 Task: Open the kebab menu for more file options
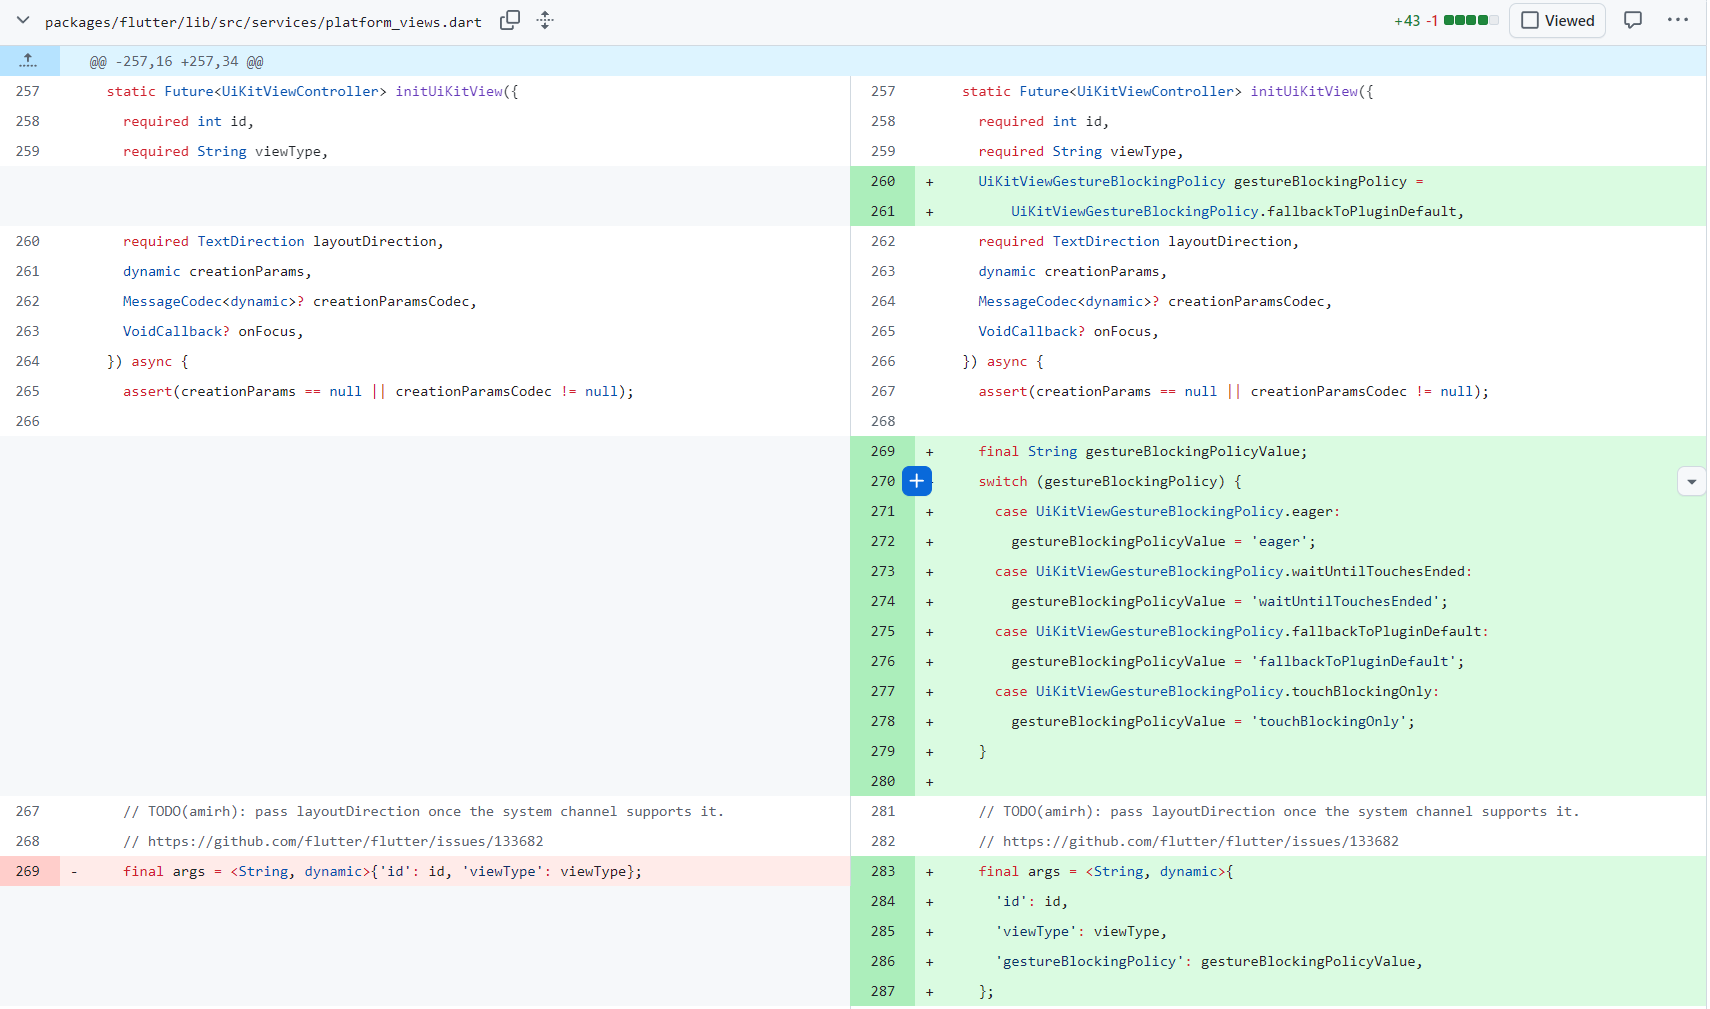(1678, 20)
